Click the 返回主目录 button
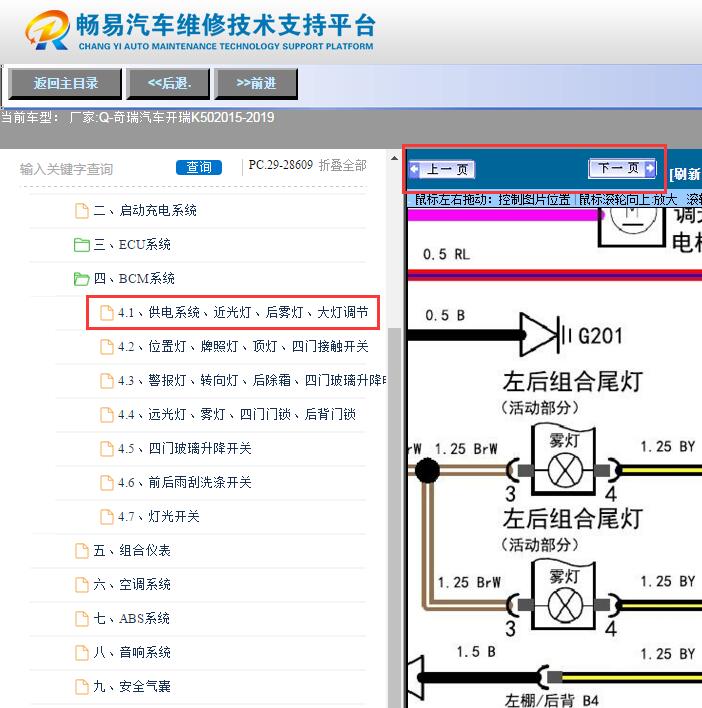The width and height of the screenshot is (702, 708). point(65,84)
